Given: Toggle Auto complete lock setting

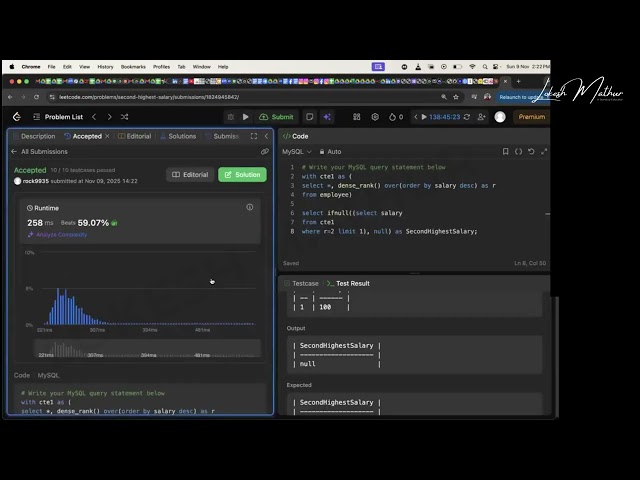Looking at the screenshot, I should (330, 151).
